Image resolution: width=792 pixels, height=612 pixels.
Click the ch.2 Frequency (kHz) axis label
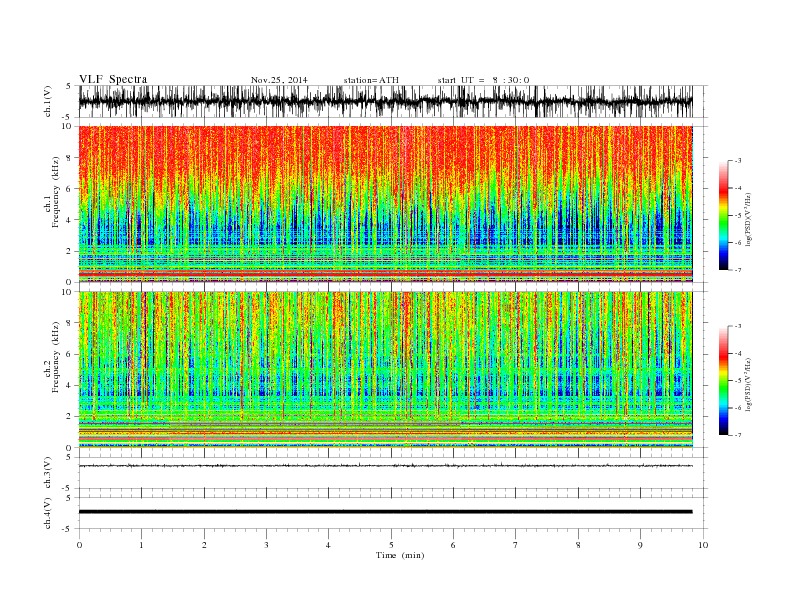(53, 357)
